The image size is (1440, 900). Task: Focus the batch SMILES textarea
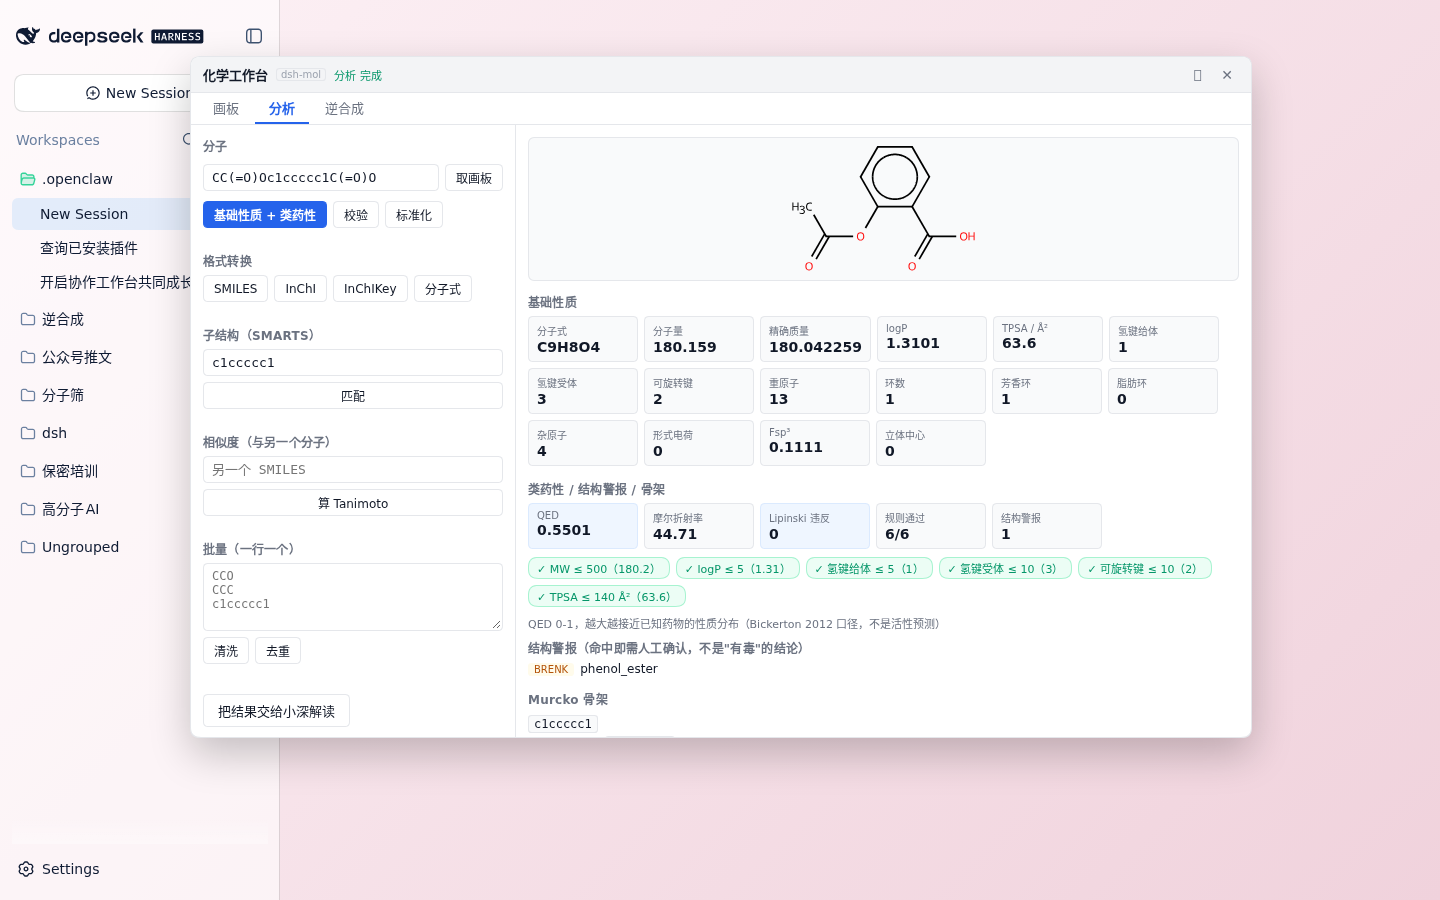(x=353, y=597)
